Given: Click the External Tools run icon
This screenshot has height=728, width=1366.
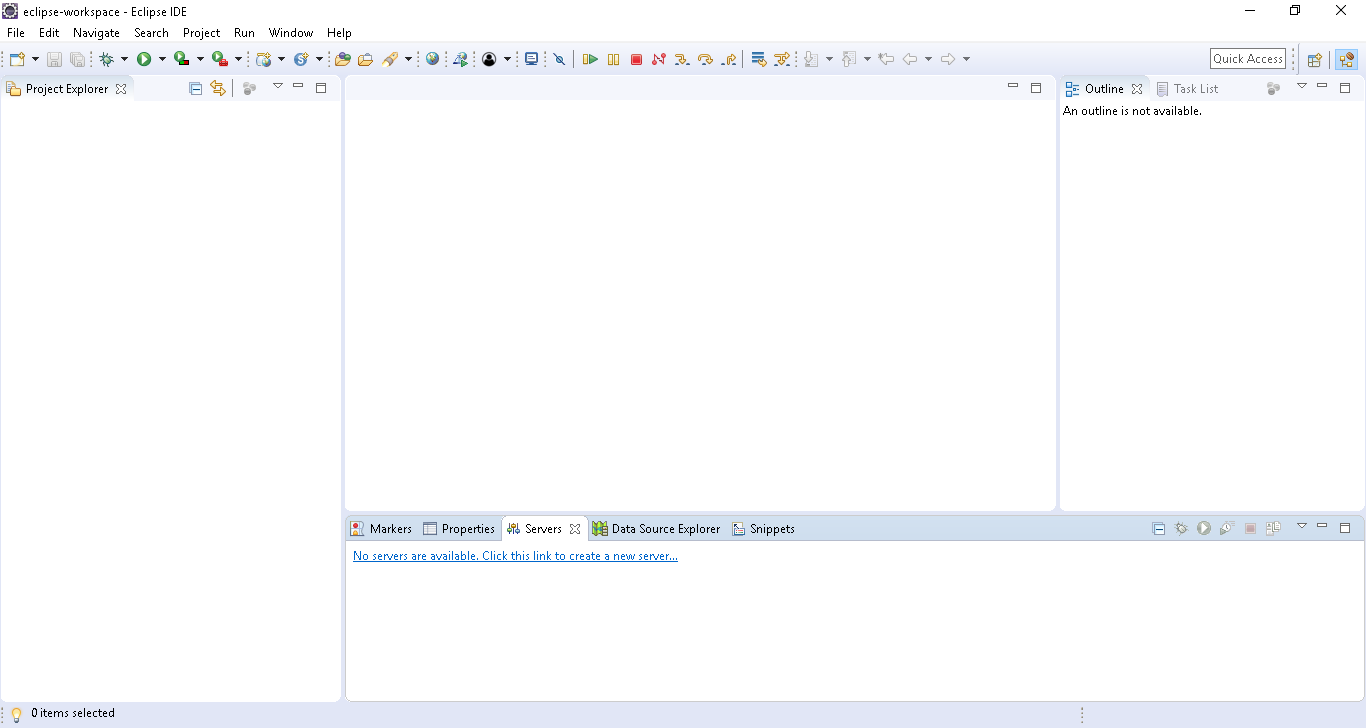Looking at the screenshot, I should pos(220,59).
